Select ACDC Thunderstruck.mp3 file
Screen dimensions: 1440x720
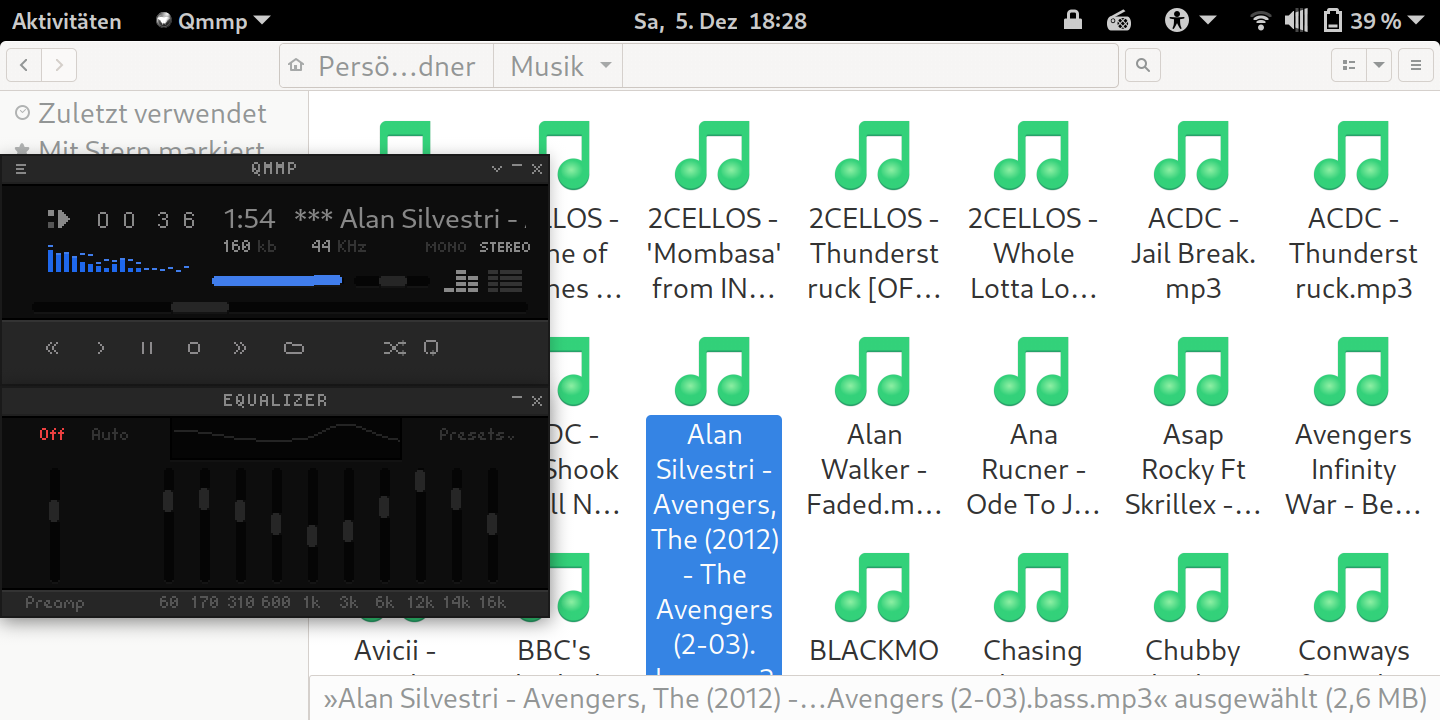tap(1352, 213)
